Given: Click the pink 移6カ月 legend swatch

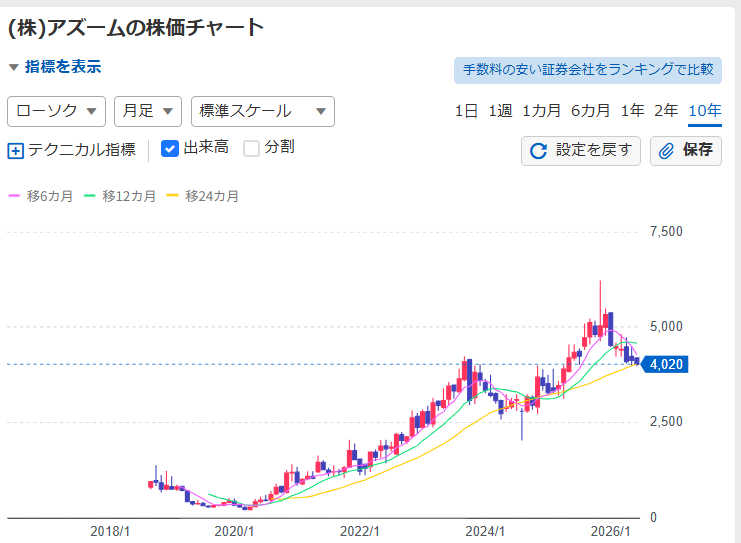Looking at the screenshot, I should (14, 196).
